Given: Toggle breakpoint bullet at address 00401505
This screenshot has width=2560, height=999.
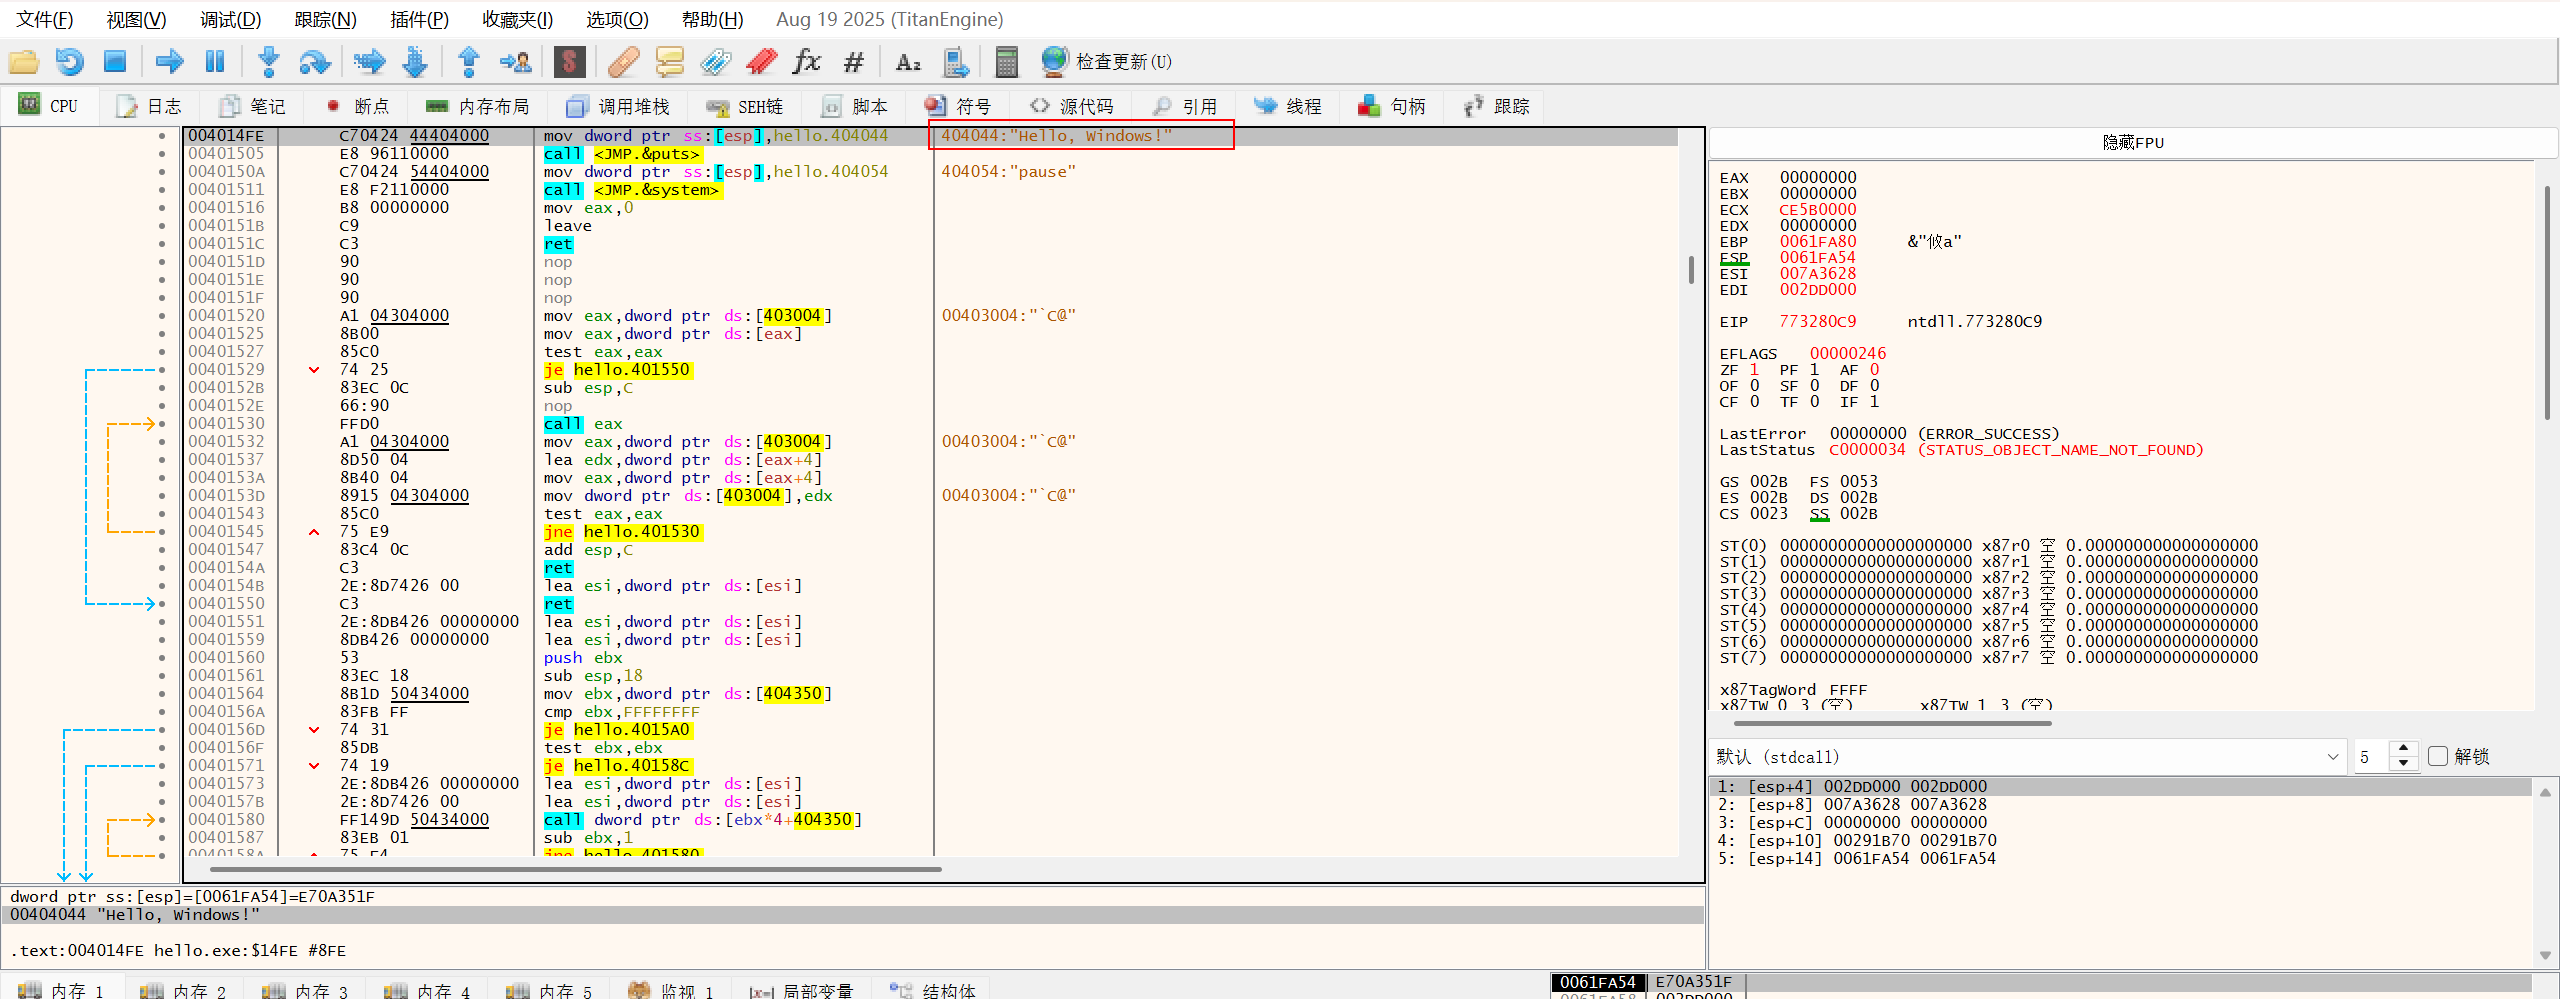Looking at the screenshot, I should coord(162,154).
